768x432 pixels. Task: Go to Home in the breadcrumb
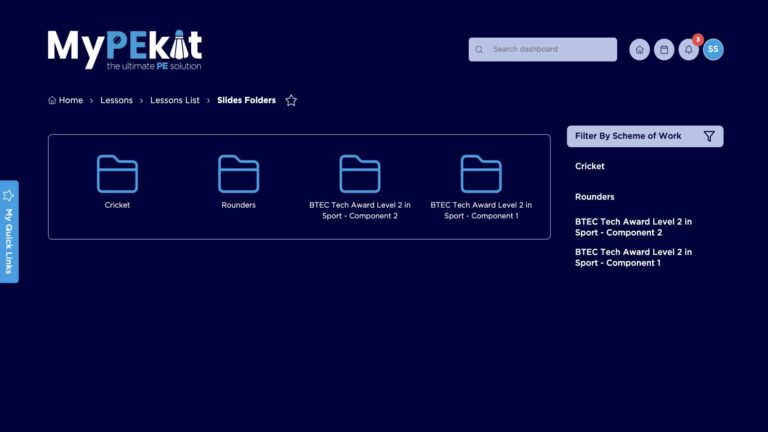(66, 100)
